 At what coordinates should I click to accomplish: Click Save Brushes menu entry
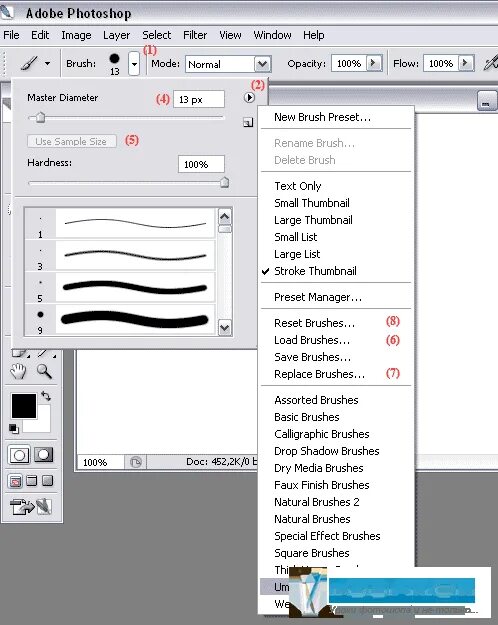click(x=336, y=357)
